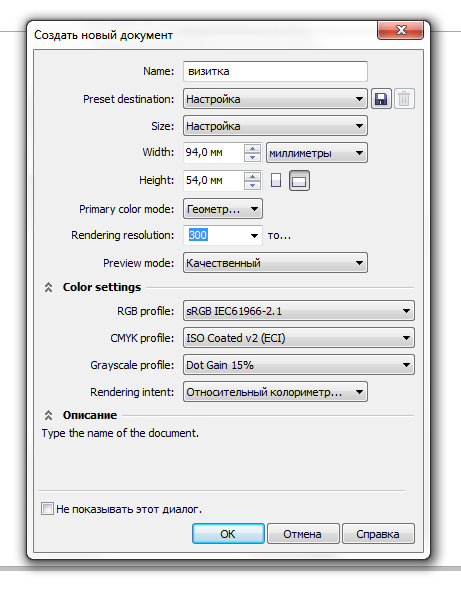Enable Не показывать этот диалог checkbox
The height and width of the screenshot is (590, 461).
pos(47,509)
